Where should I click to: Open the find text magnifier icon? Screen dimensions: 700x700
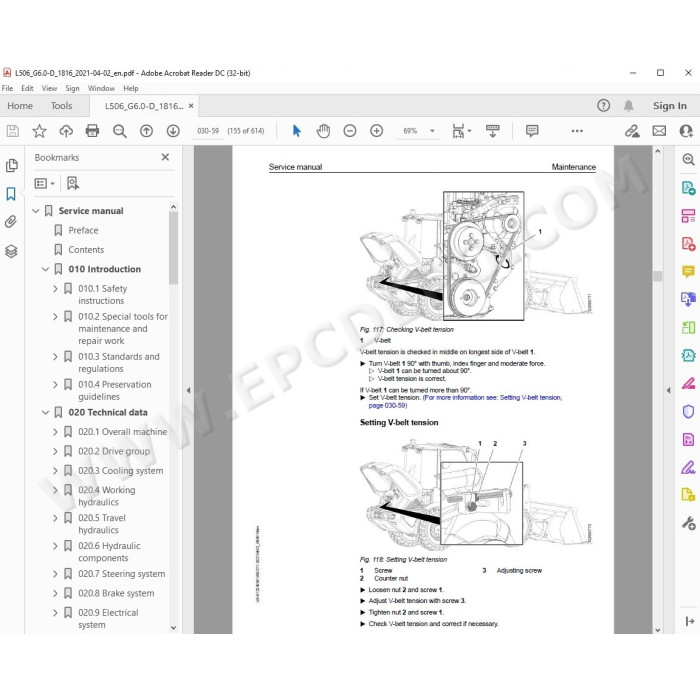pos(119,131)
